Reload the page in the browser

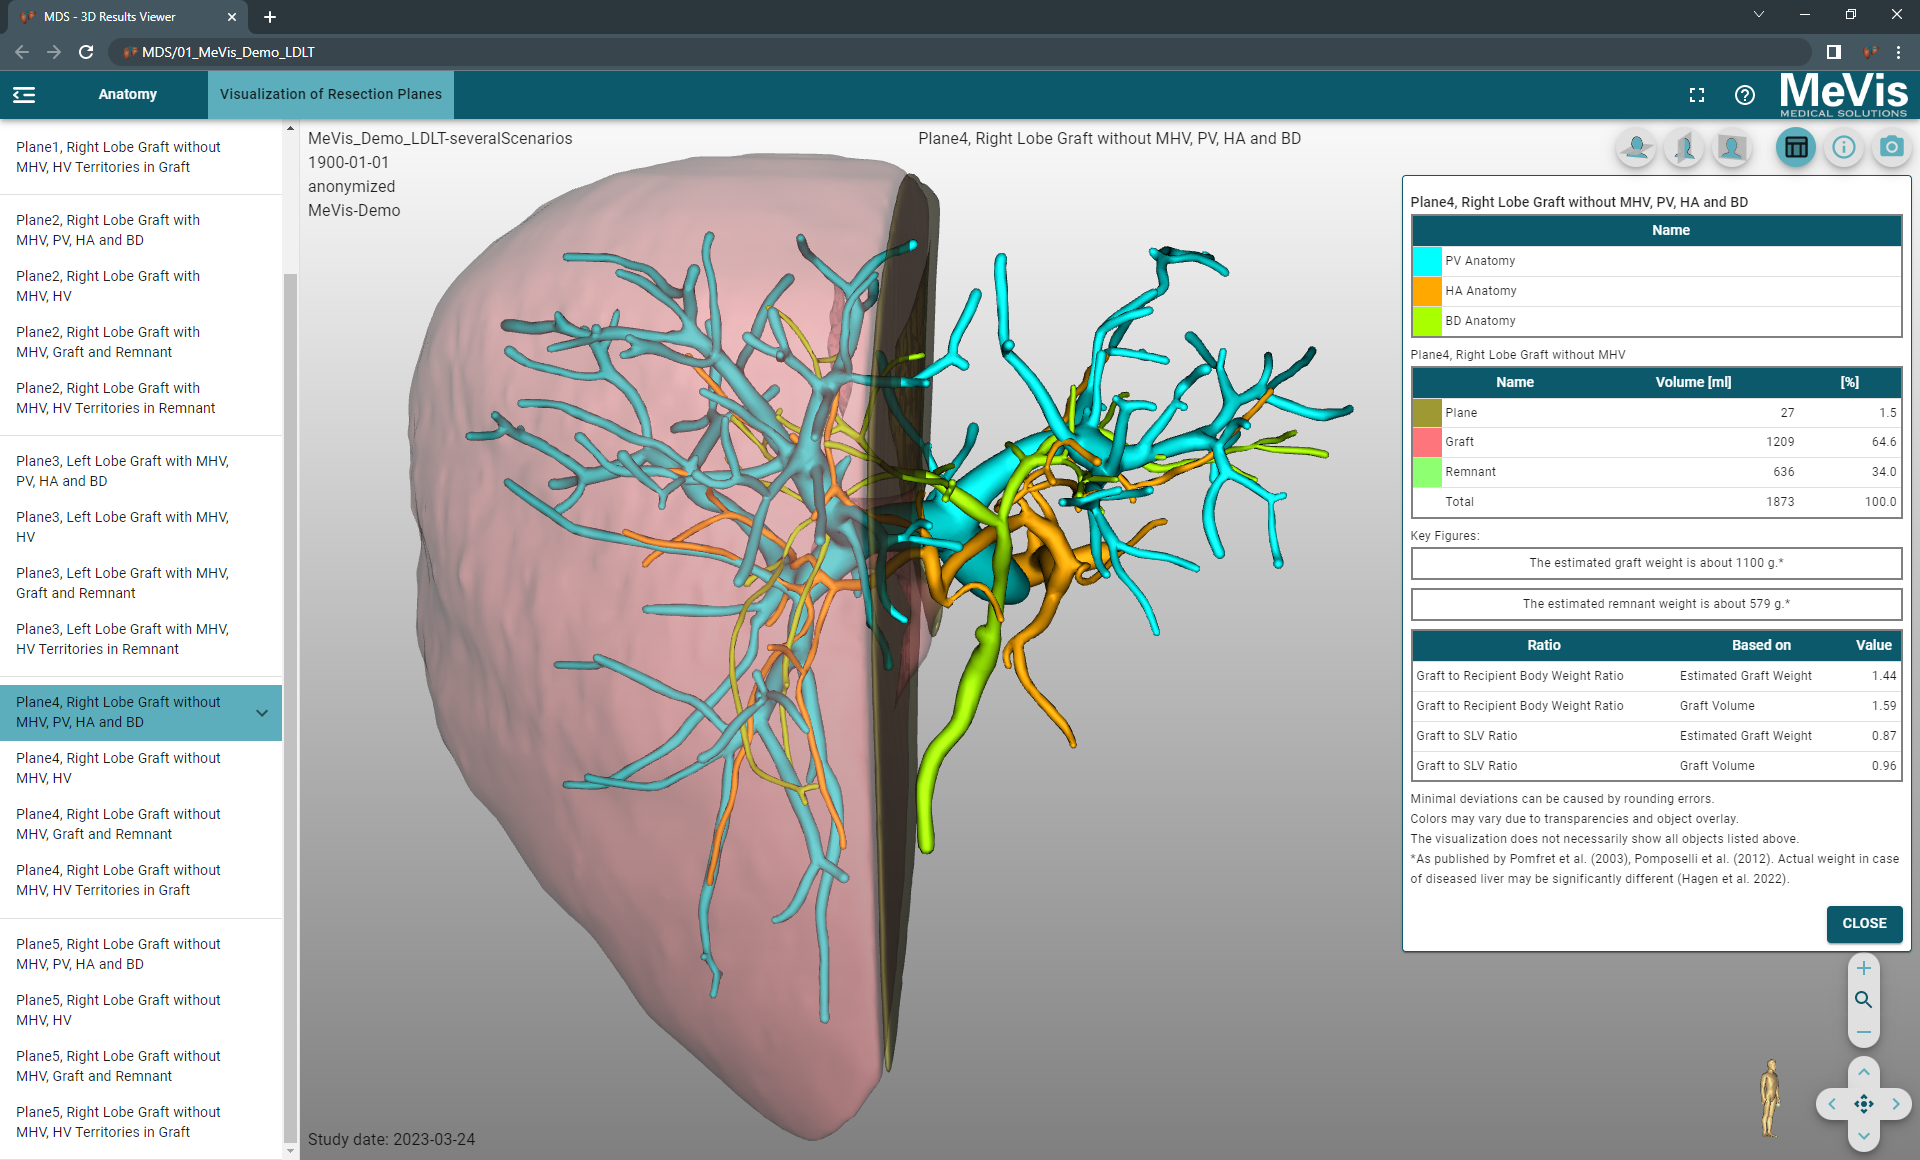tap(86, 52)
